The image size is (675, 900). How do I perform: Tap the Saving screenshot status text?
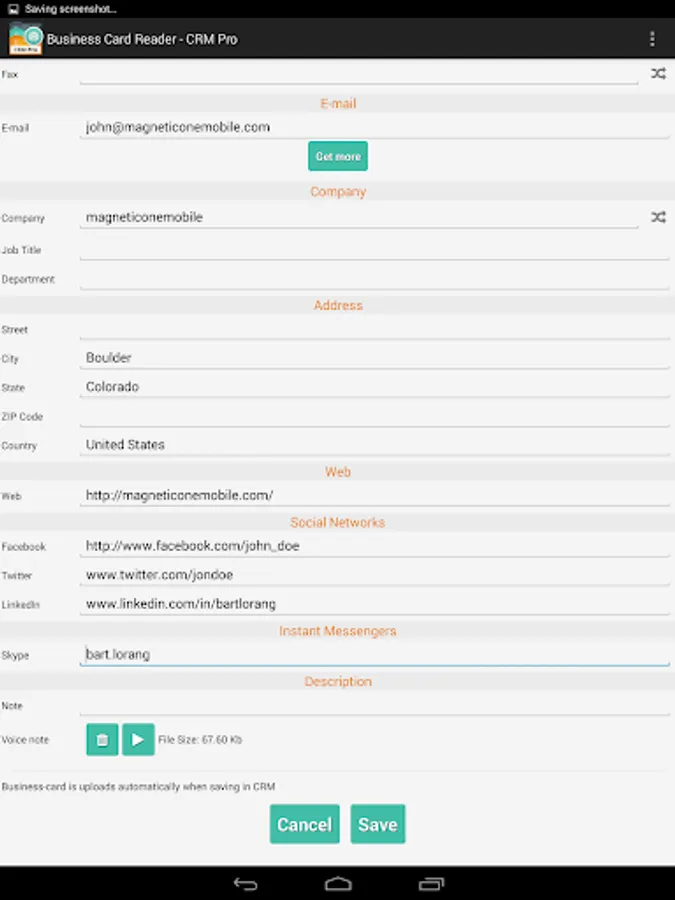[x=71, y=9]
